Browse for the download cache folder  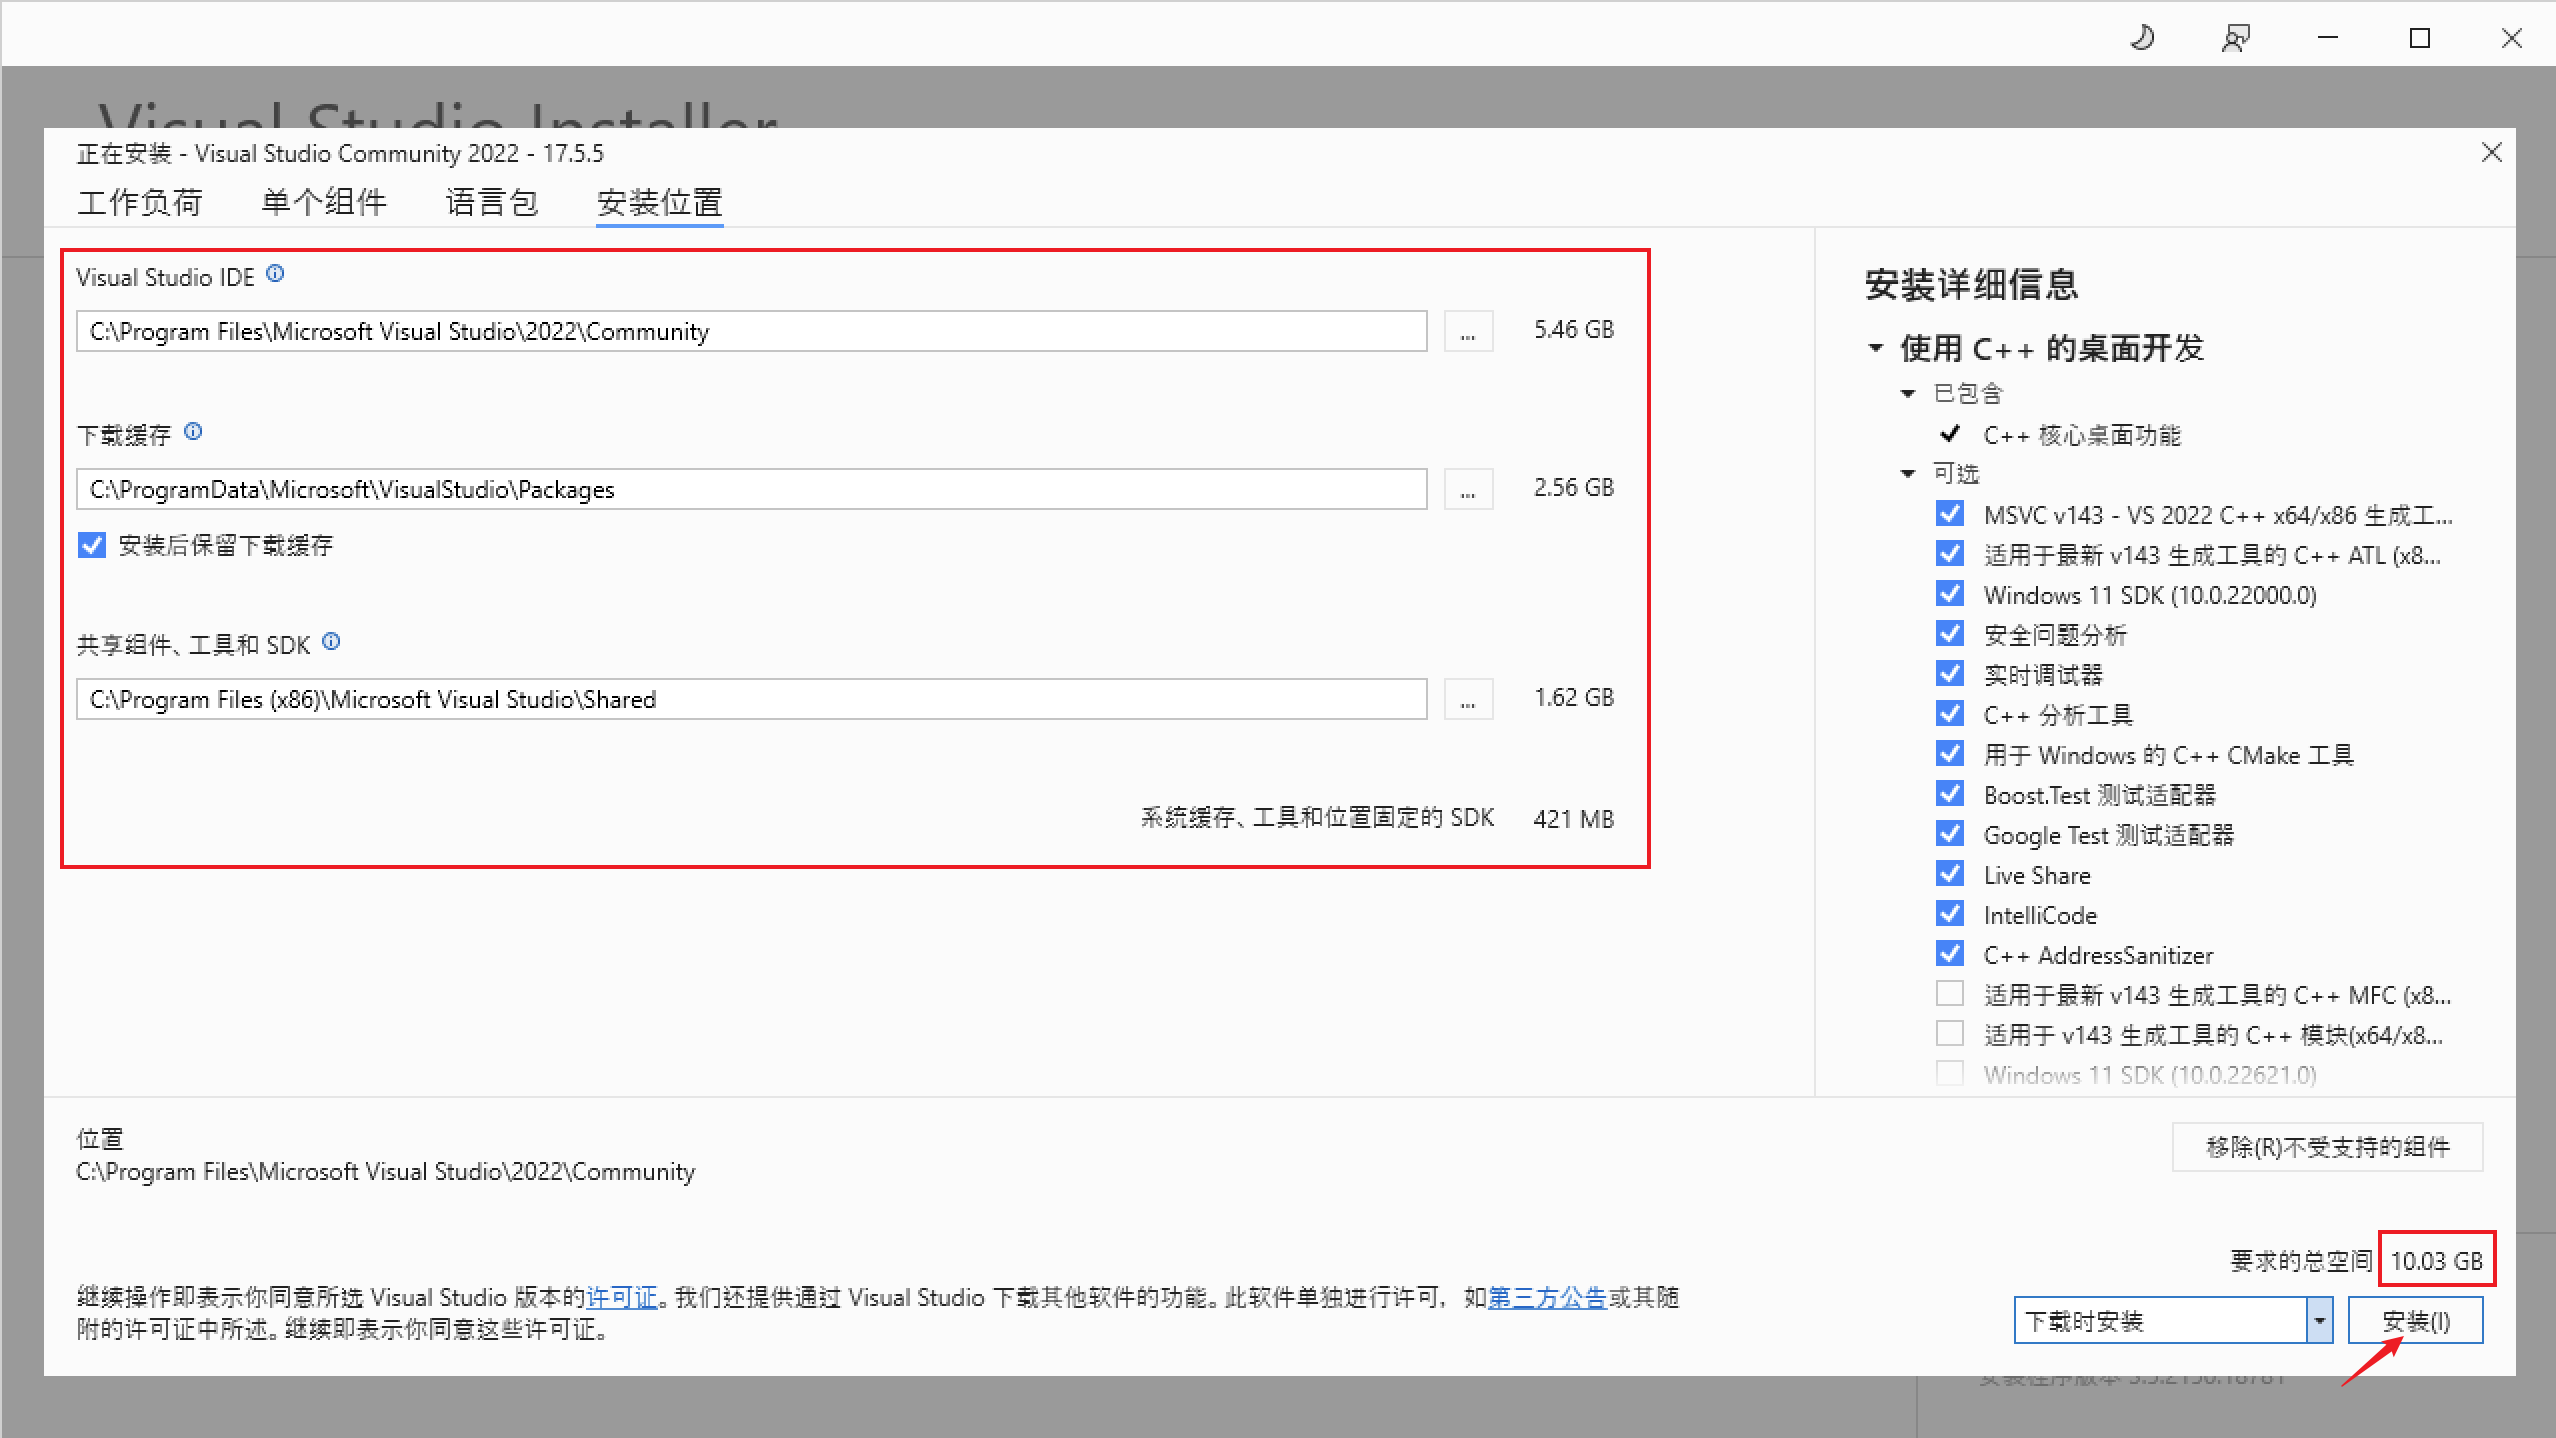[1467, 488]
